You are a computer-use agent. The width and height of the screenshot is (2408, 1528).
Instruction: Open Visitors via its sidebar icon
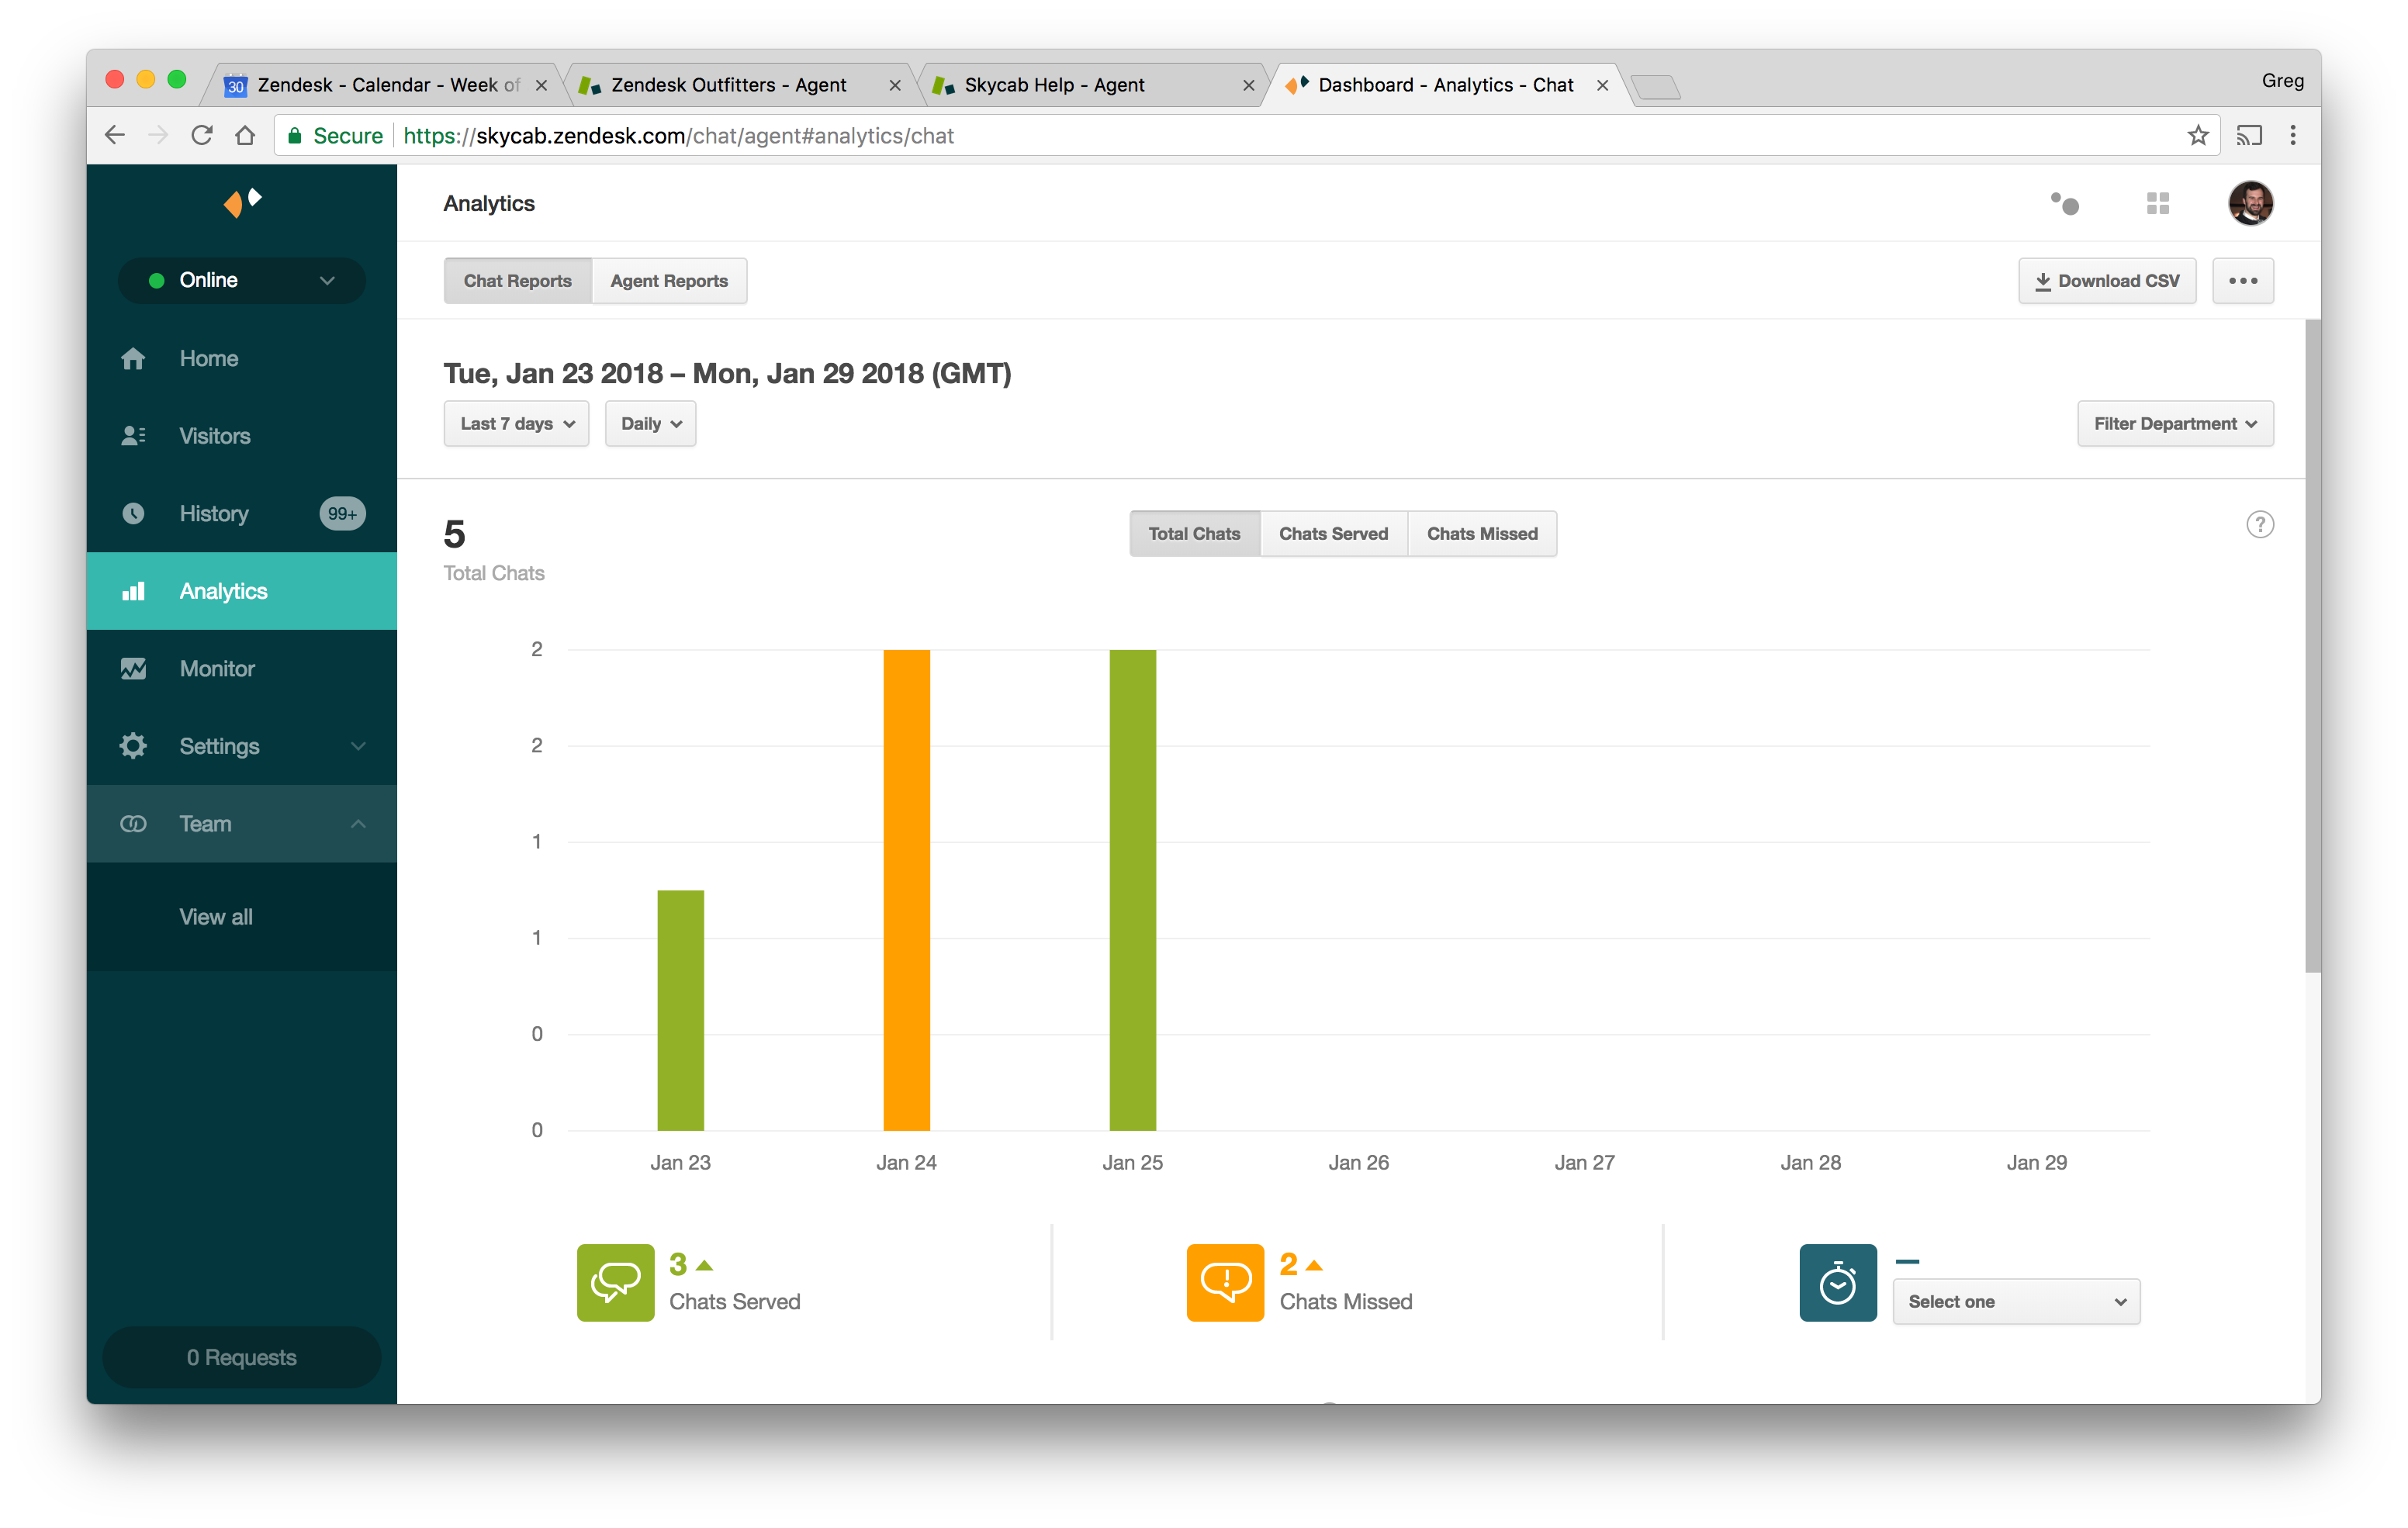coord(133,436)
